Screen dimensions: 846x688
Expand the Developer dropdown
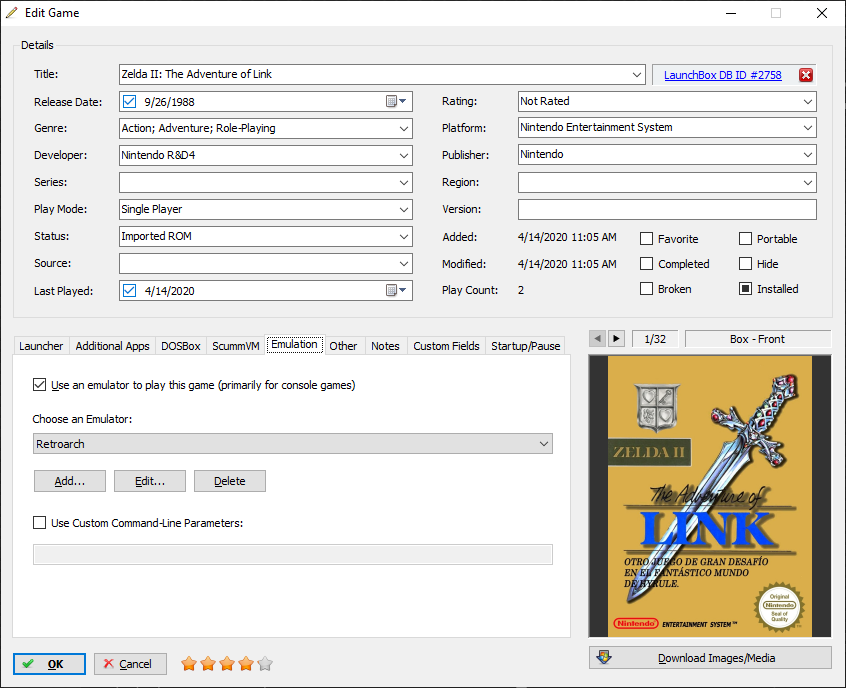[404, 155]
